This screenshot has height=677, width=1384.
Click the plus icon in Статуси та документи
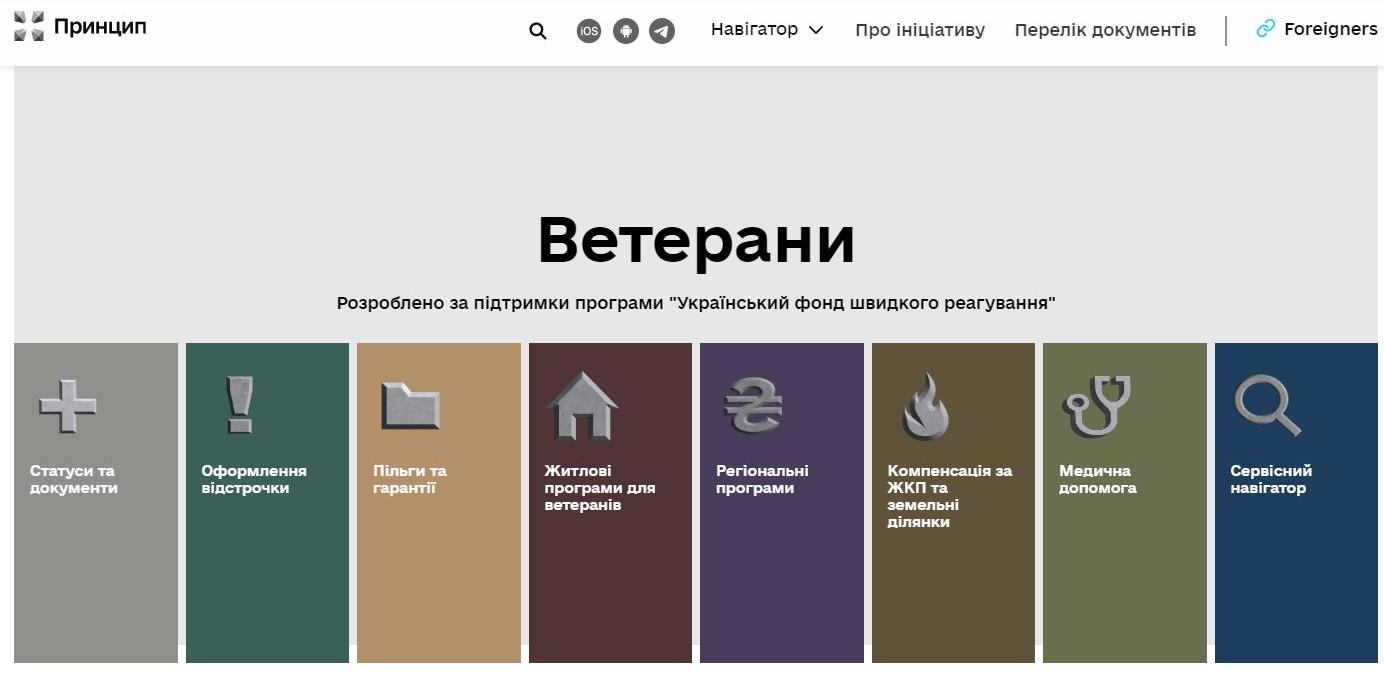pos(68,406)
